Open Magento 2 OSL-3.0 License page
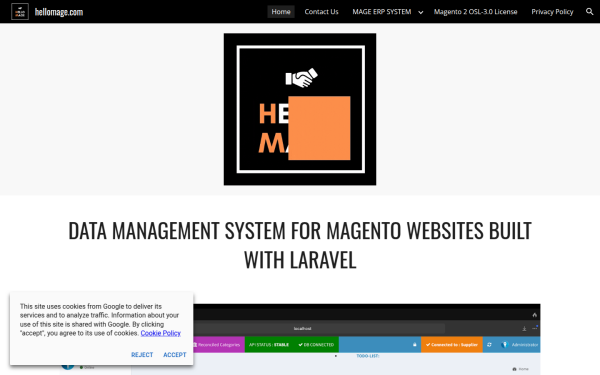Viewport: 600px width, 375px height. (475, 11)
